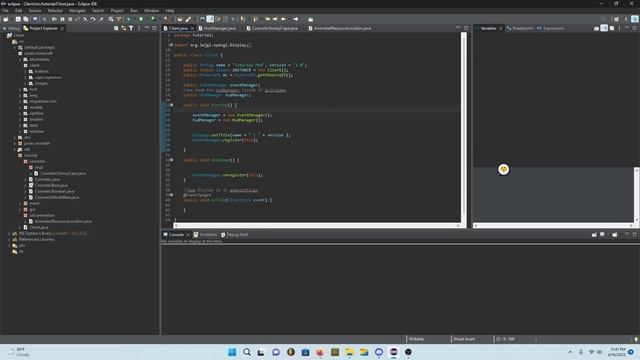Click the Back navigation arrow icon
This screenshot has height=360, width=640.
[x=283, y=19]
